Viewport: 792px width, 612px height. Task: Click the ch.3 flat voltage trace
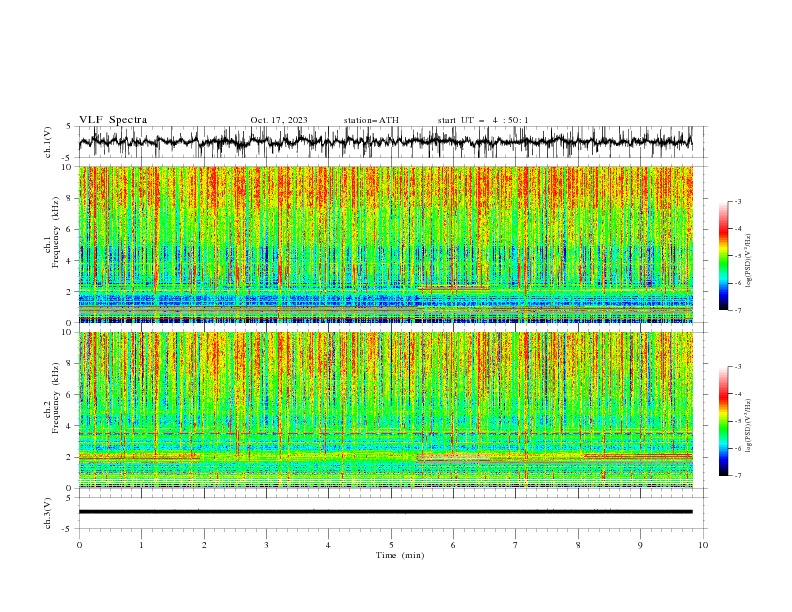point(385,512)
